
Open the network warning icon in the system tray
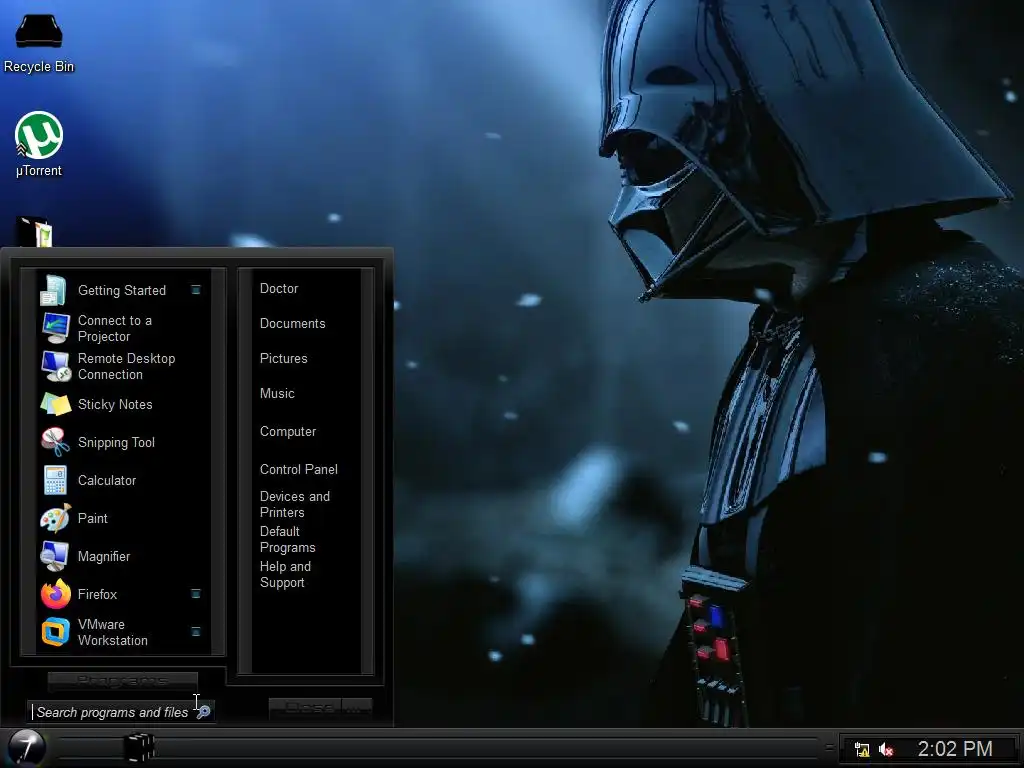click(x=862, y=750)
